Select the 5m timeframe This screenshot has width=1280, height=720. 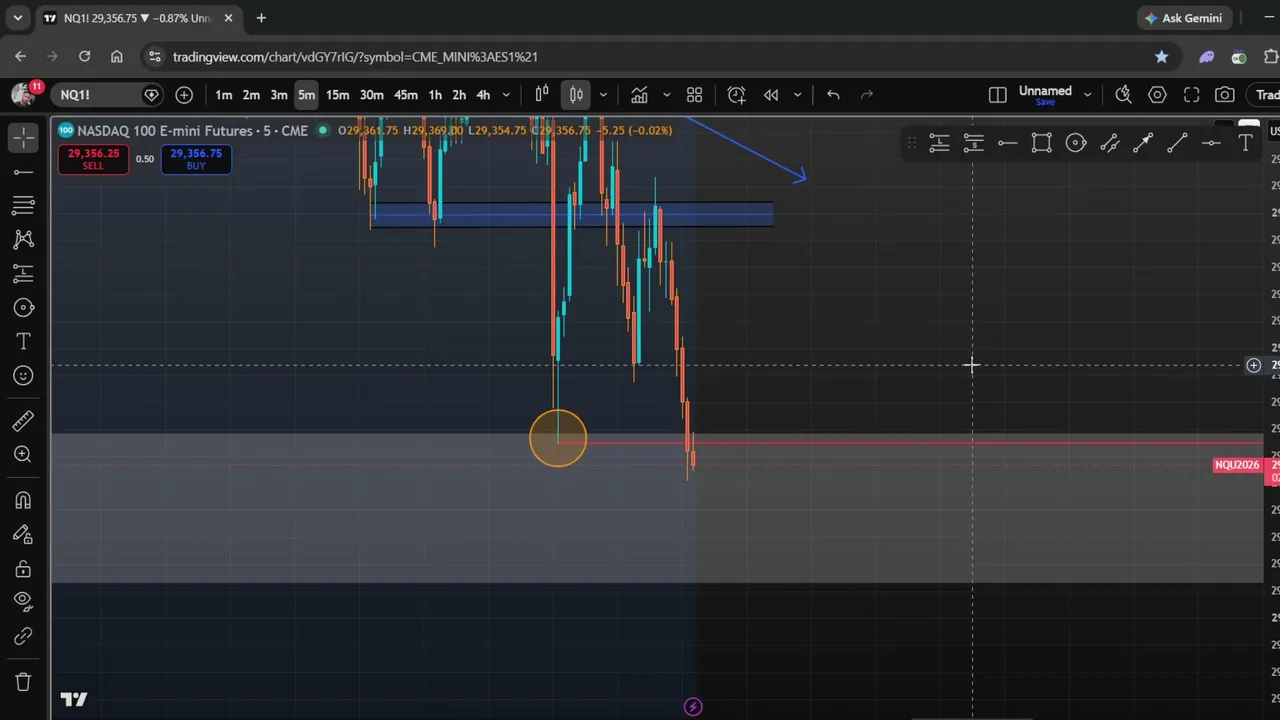point(306,95)
